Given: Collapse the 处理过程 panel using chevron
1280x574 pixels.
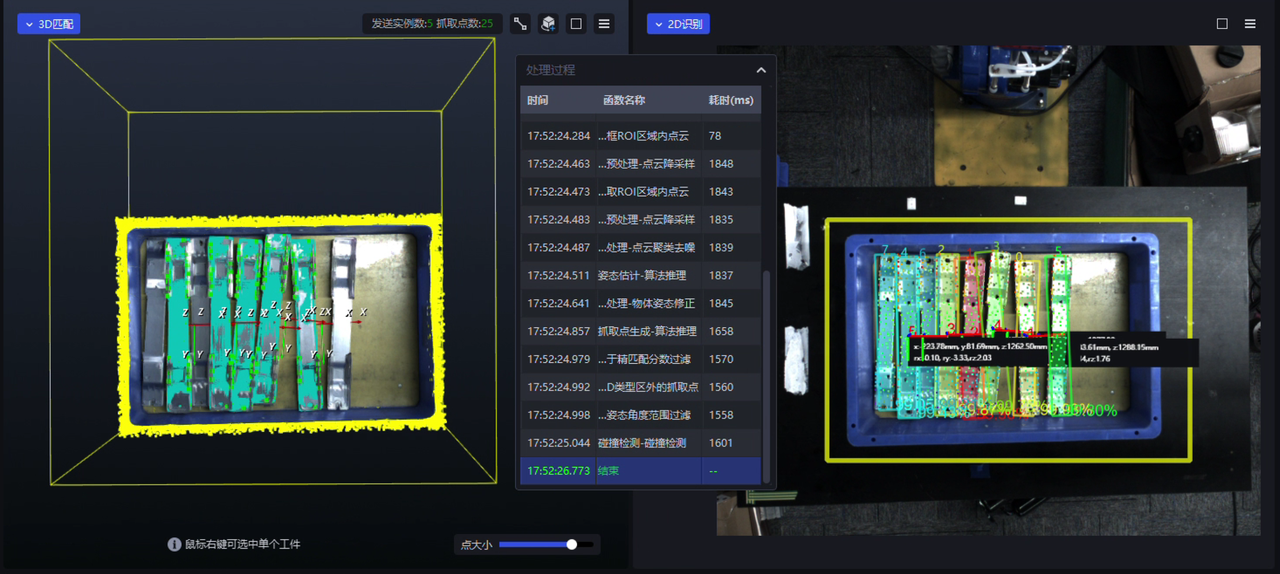Looking at the screenshot, I should 761,70.
